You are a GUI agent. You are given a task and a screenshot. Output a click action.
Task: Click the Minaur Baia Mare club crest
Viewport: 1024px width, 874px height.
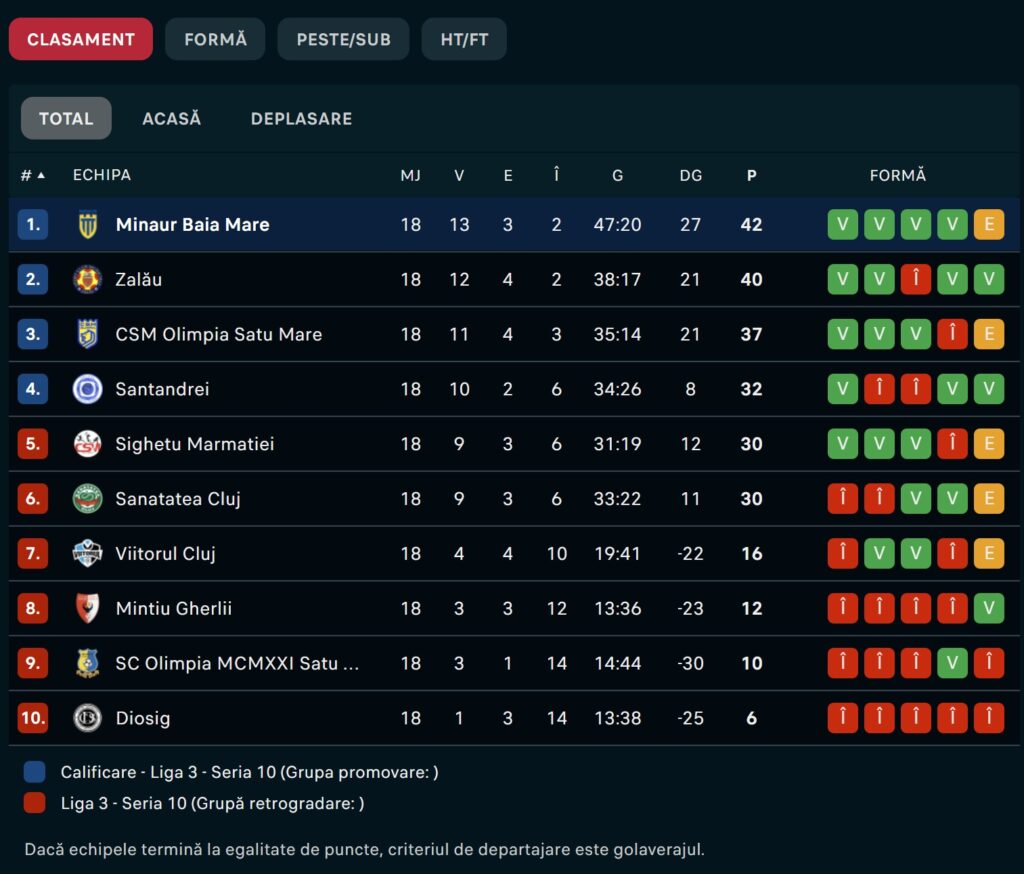88,225
